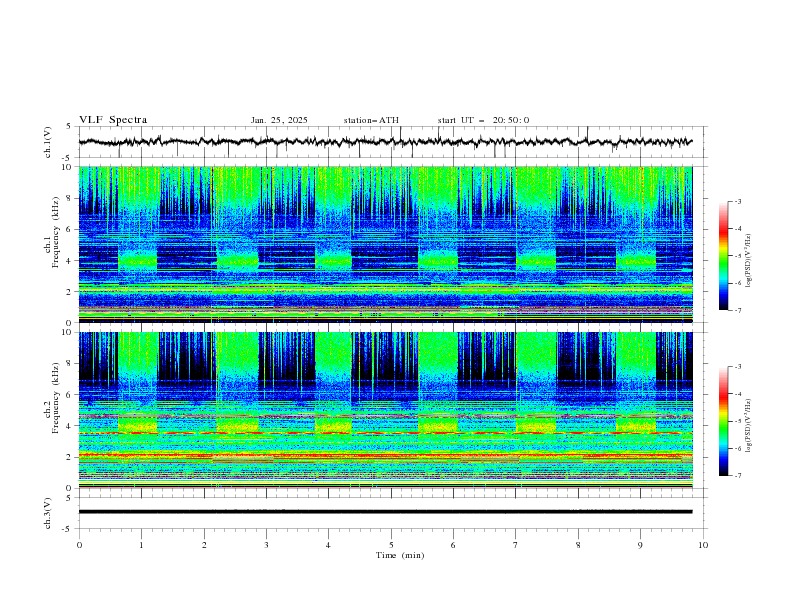
Task: Click the time axis tick label "5"
Action: click(x=391, y=545)
